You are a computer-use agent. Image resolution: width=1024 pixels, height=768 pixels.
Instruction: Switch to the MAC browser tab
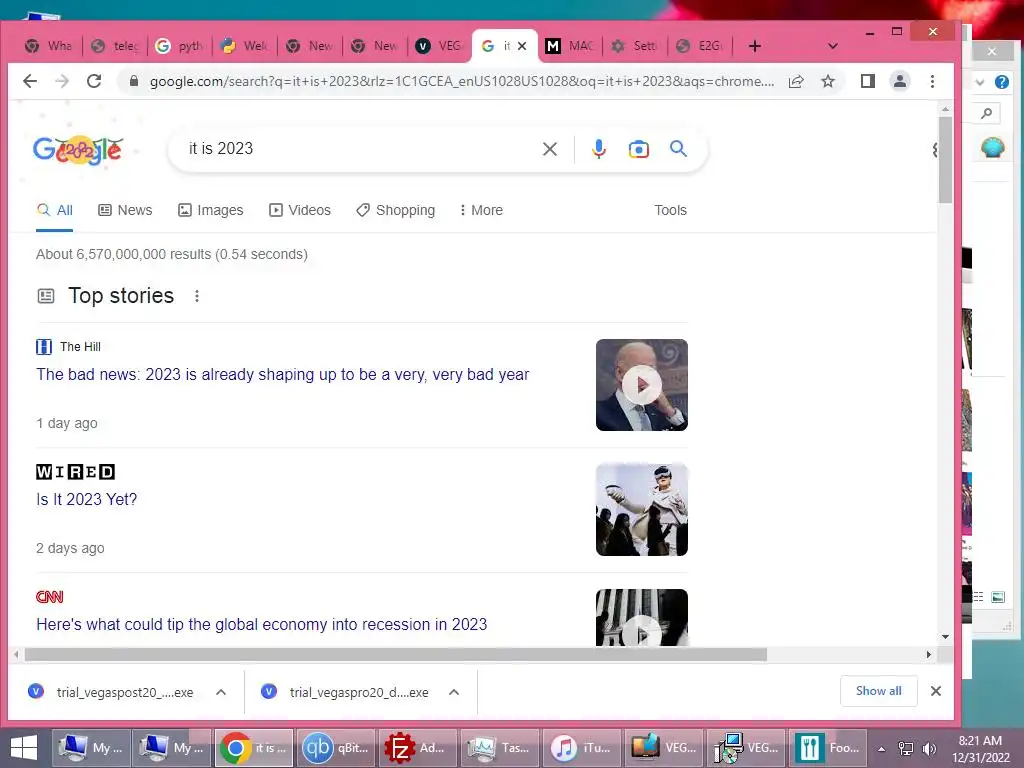click(570, 46)
